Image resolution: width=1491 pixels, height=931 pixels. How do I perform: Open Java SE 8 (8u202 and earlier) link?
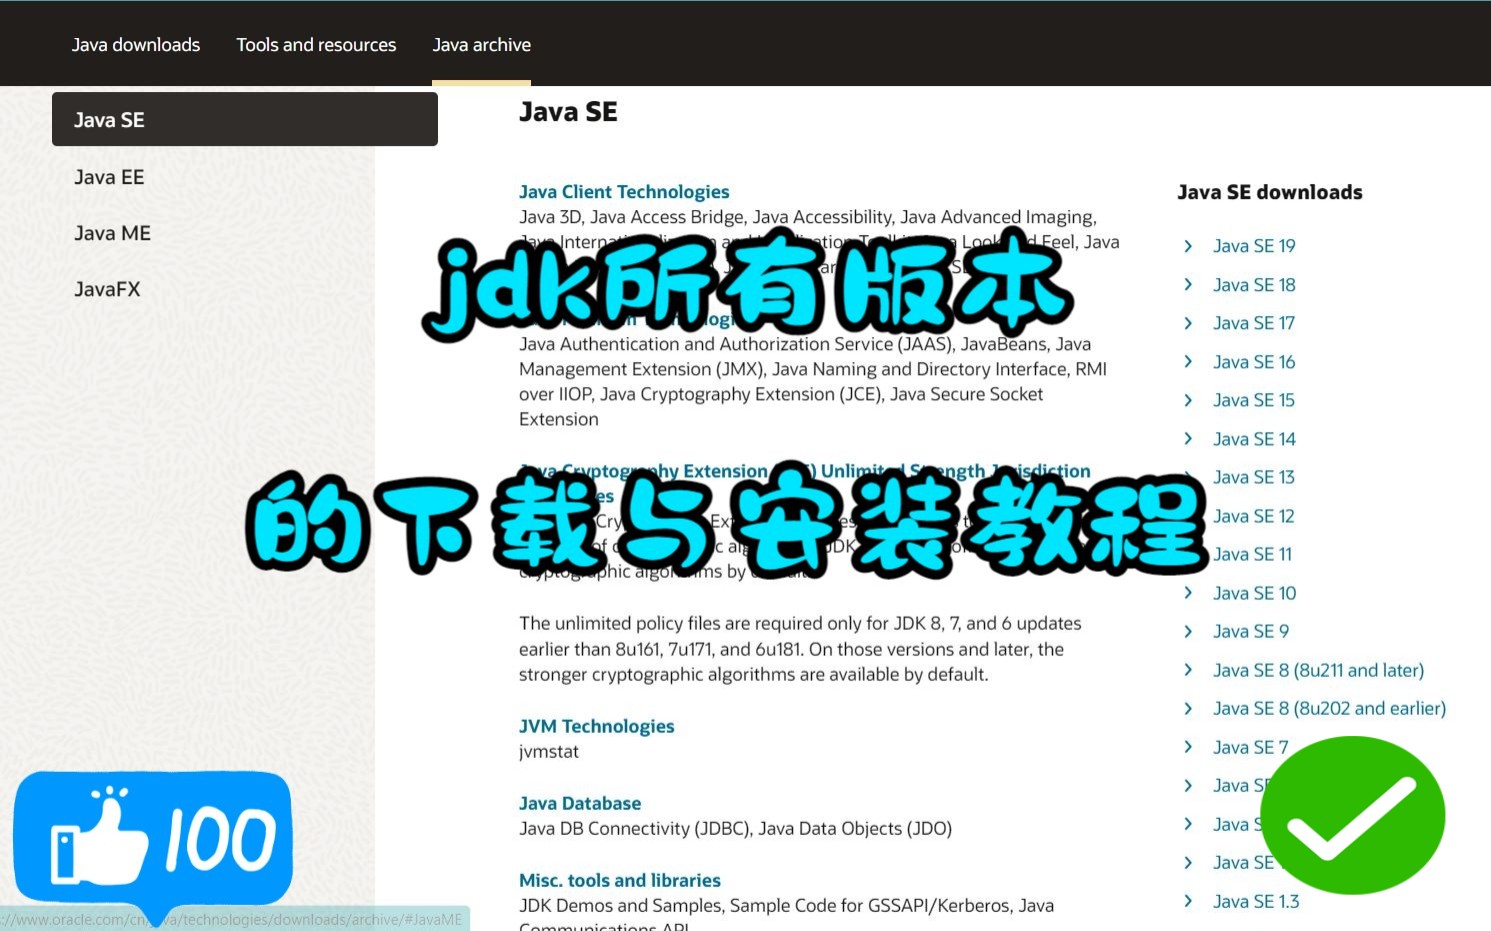(x=1330, y=708)
